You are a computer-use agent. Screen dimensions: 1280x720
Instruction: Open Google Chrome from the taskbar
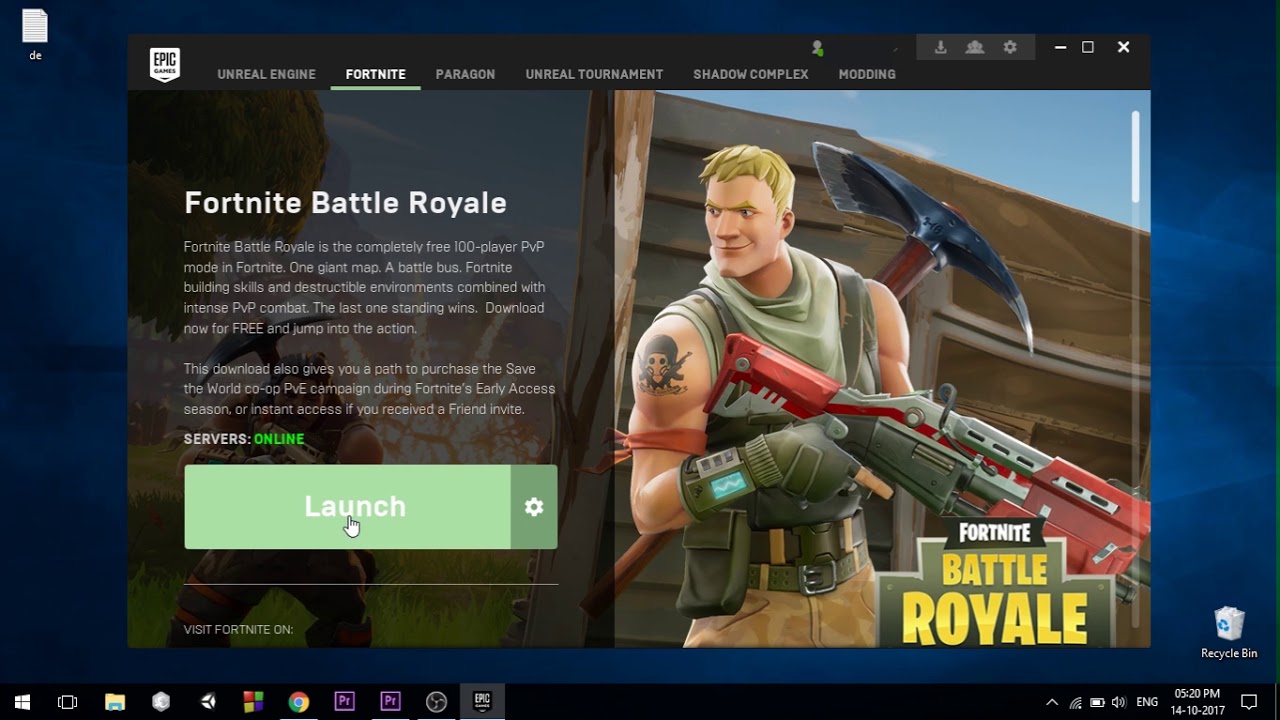[x=298, y=702]
